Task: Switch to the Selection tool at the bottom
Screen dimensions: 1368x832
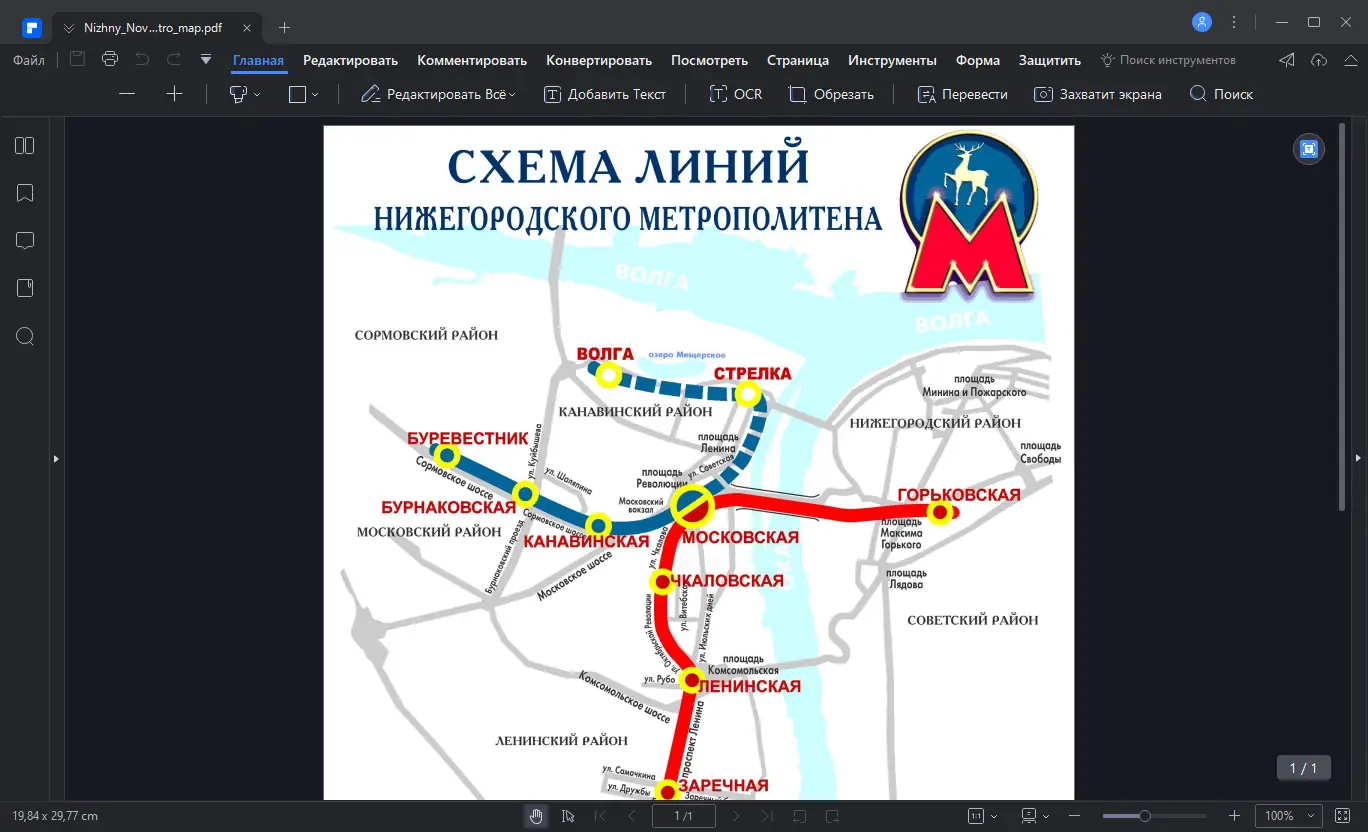Action: [x=568, y=816]
